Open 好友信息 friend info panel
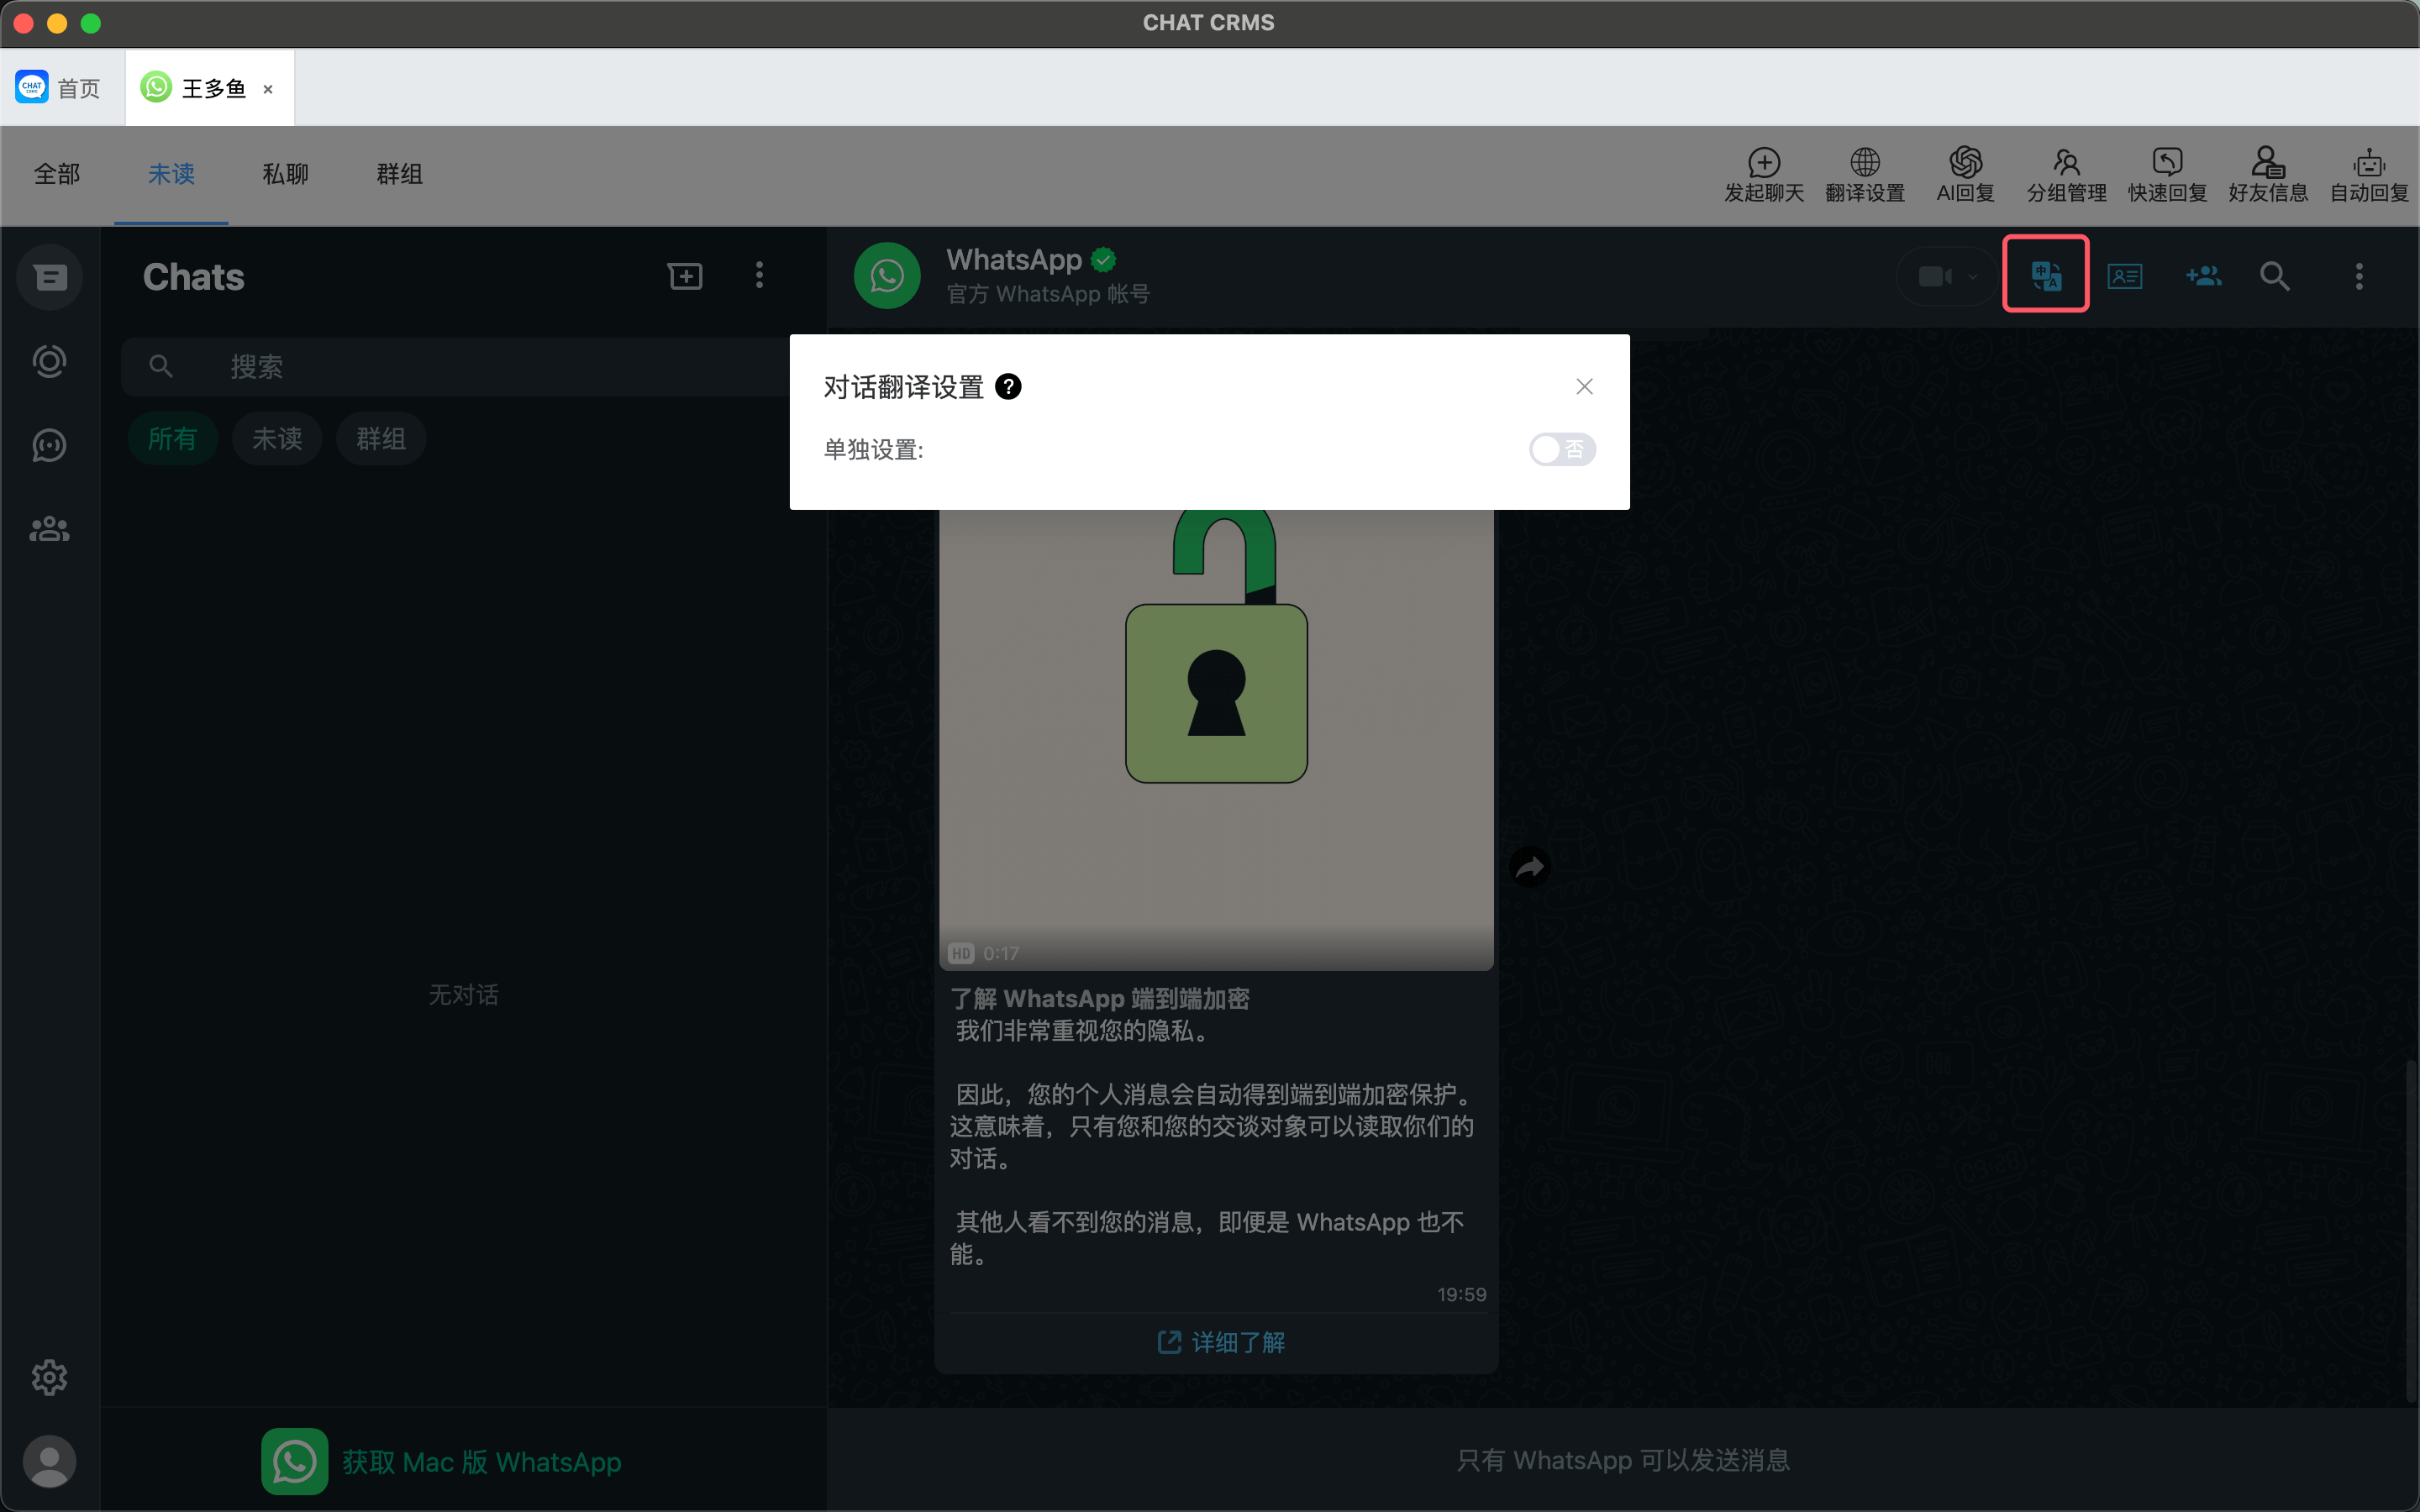Image resolution: width=2420 pixels, height=1512 pixels. coord(2268,174)
